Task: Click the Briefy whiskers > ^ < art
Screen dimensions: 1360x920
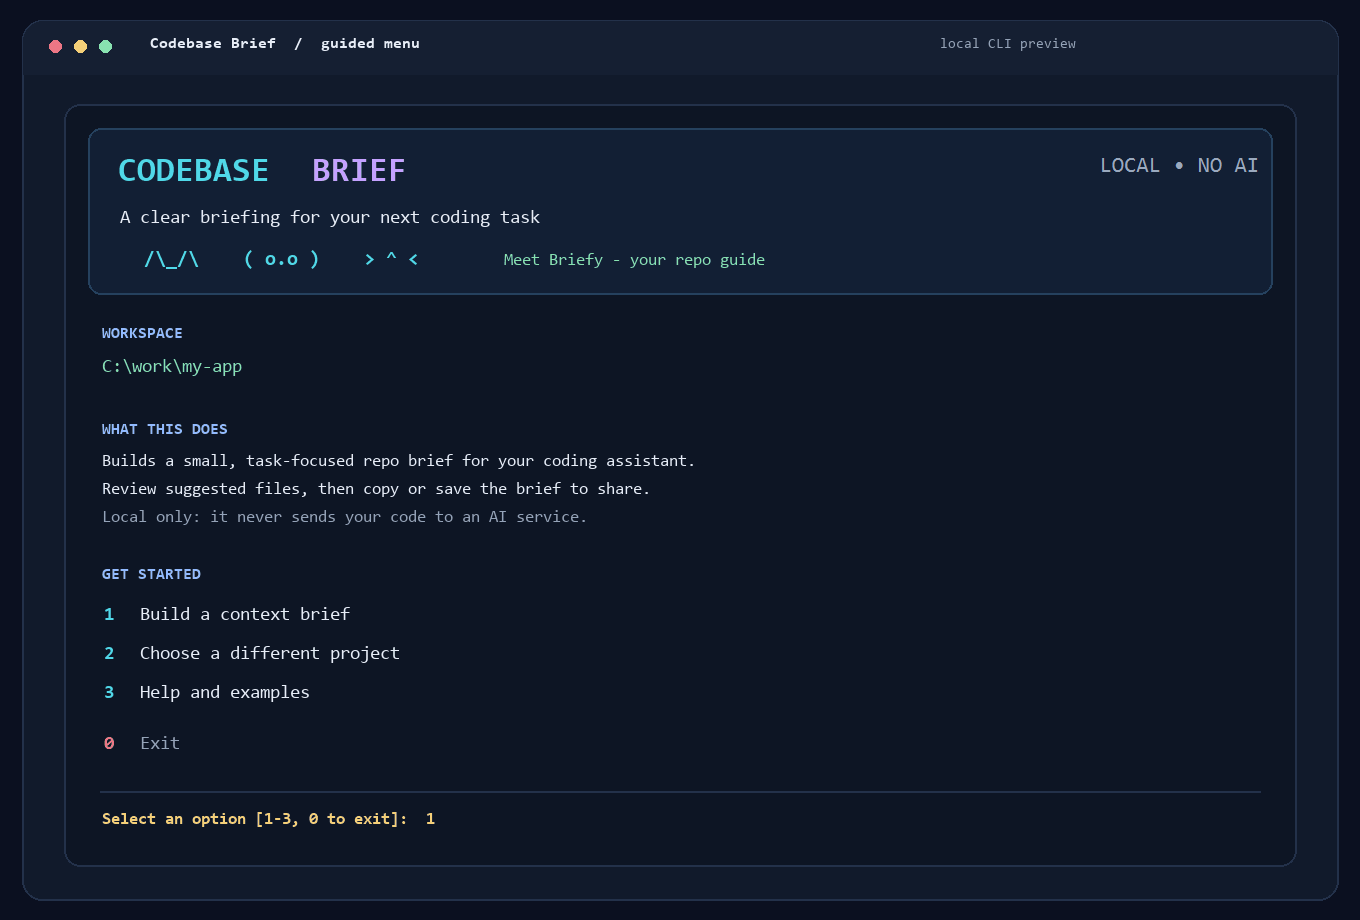Action: click(391, 260)
